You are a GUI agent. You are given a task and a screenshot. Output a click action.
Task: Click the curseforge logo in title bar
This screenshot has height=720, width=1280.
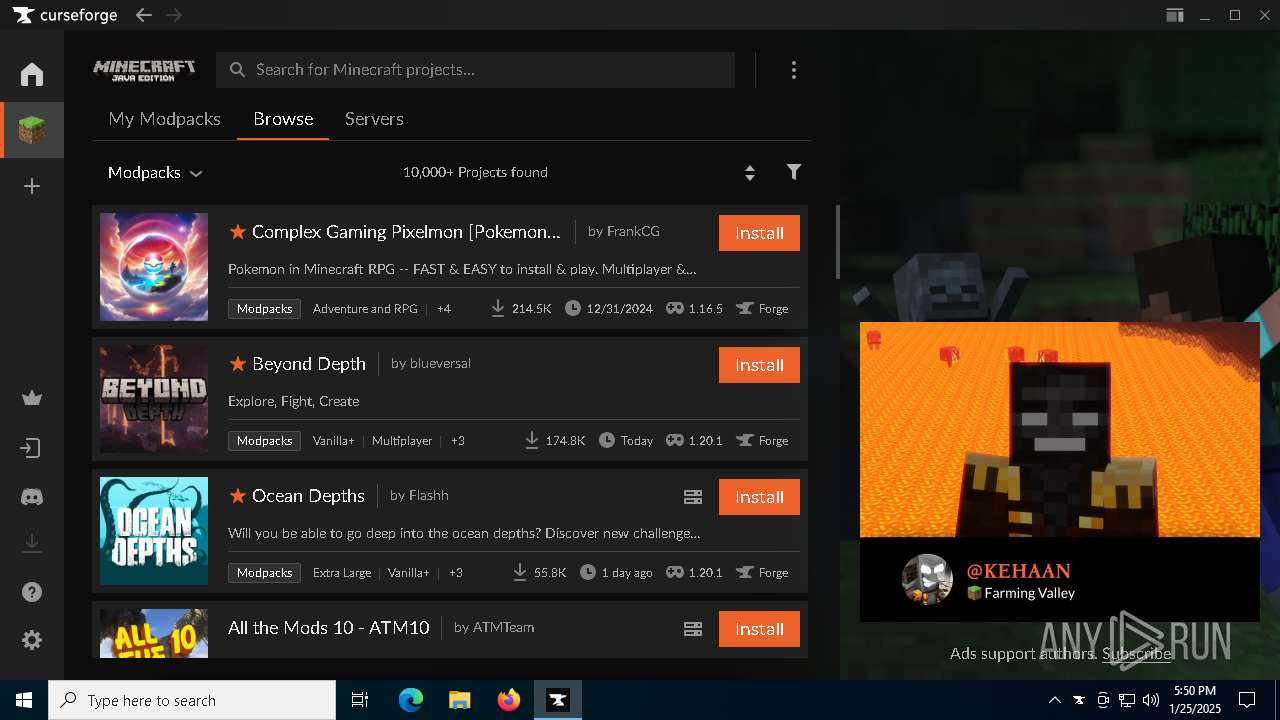tap(65, 15)
